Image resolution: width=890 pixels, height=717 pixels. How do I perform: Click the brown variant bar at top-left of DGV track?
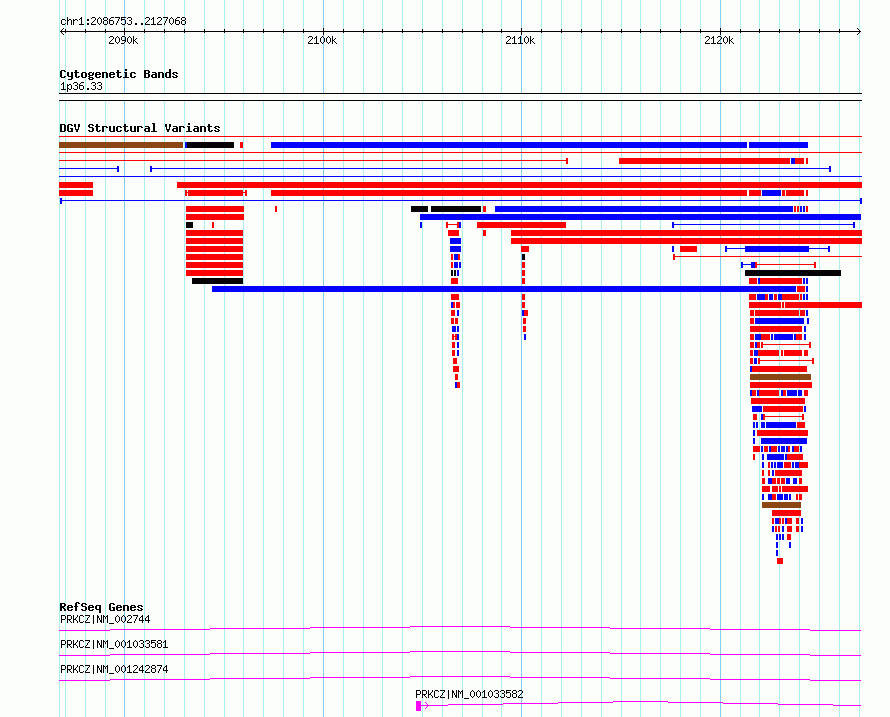tap(121, 145)
